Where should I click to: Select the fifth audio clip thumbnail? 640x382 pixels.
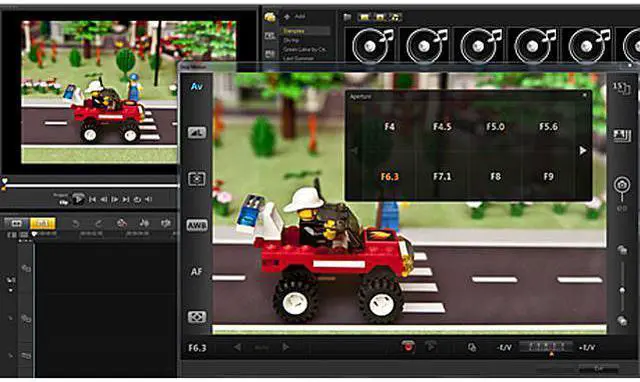coord(587,46)
